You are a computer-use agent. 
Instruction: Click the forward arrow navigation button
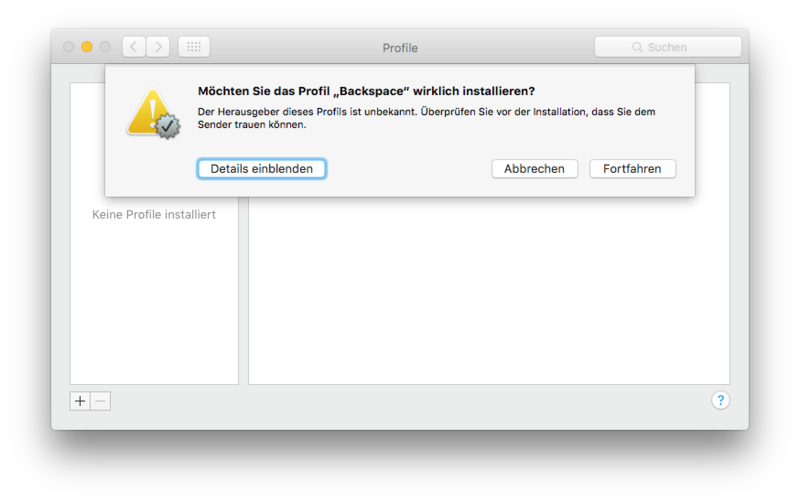[x=158, y=47]
